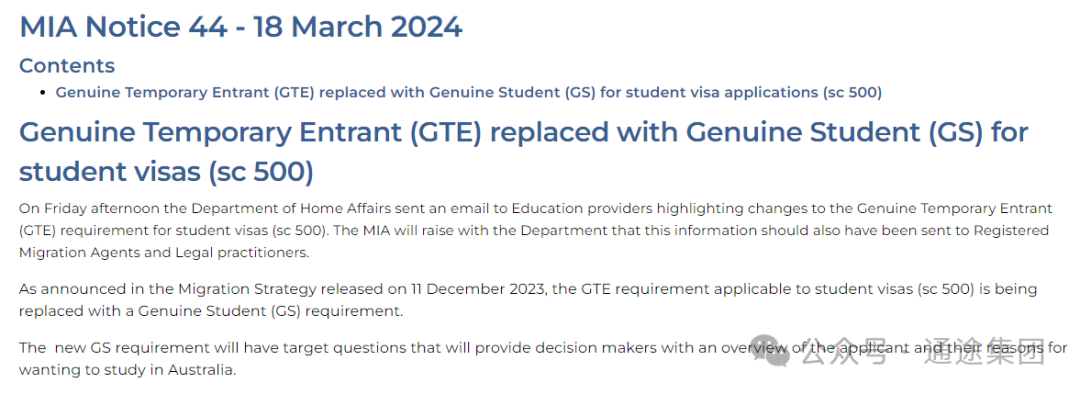Click the words Registered Migration Agents and Legal practitioners
1080x394 pixels.
pyautogui.click(x=534, y=241)
